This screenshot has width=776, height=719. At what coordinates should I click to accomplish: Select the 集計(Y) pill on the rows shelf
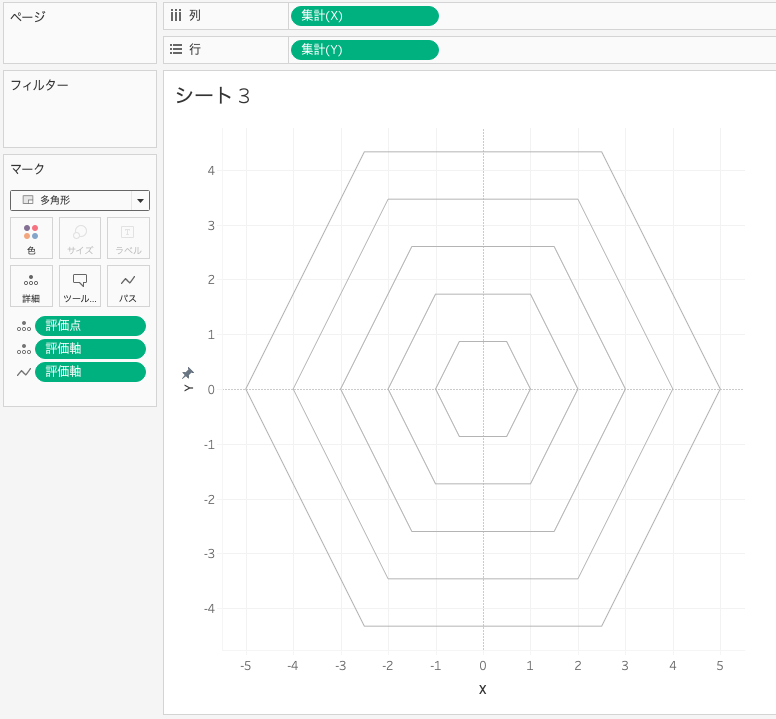coord(364,50)
